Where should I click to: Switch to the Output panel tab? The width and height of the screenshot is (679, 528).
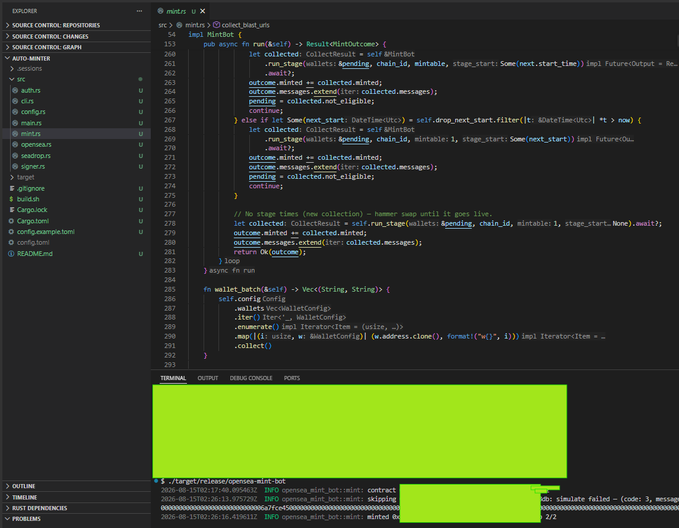click(208, 378)
